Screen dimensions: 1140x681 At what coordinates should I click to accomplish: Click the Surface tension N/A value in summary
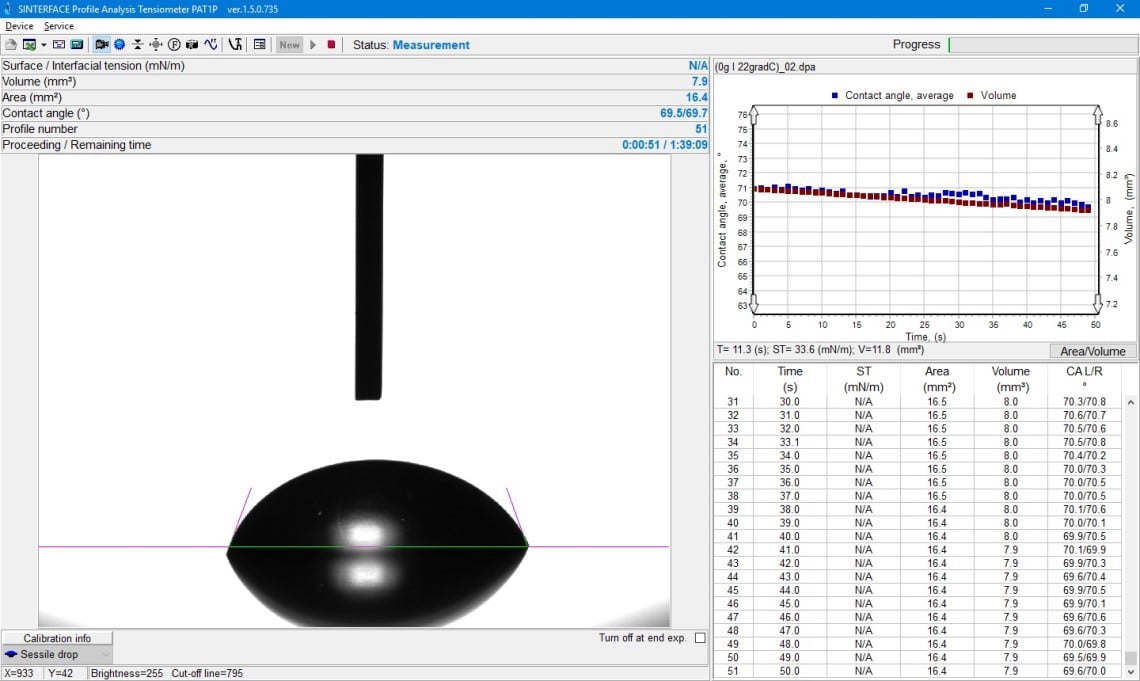coord(698,65)
